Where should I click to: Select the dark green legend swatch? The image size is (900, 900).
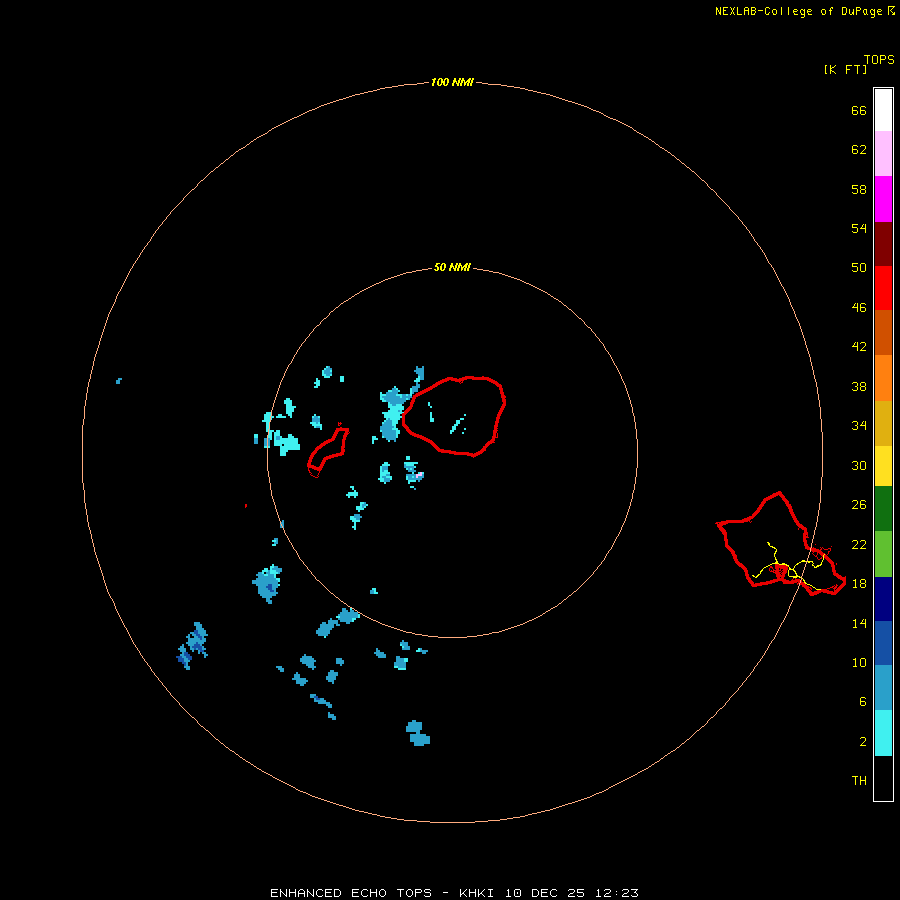click(883, 509)
